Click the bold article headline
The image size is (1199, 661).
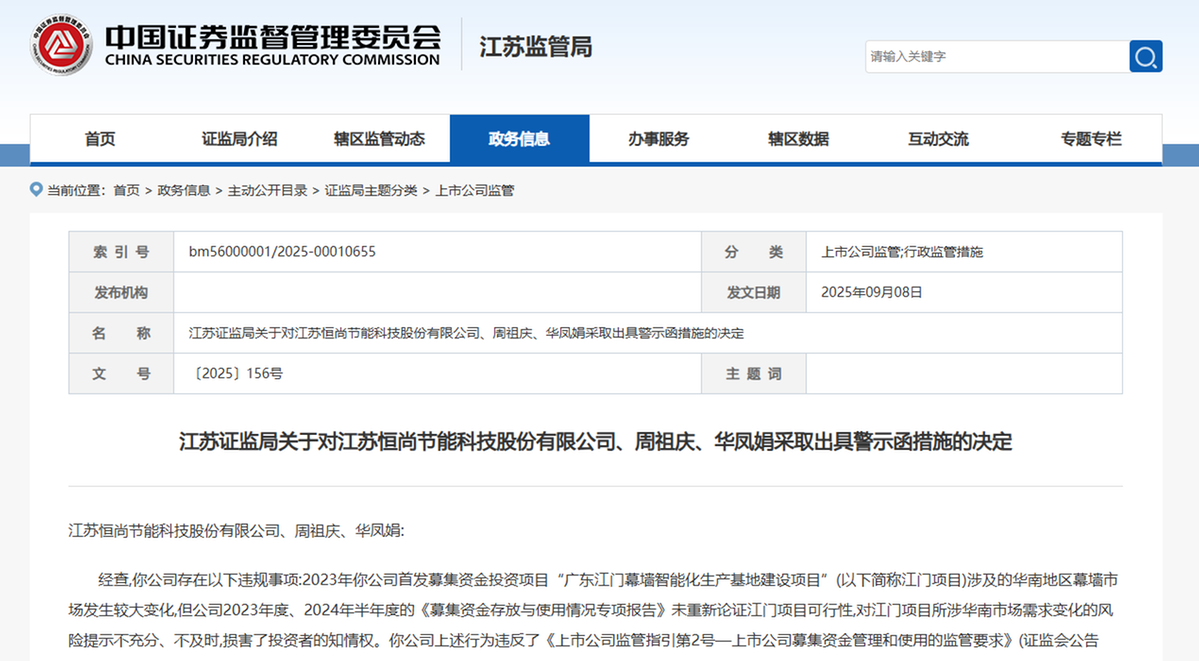pyautogui.click(x=596, y=441)
